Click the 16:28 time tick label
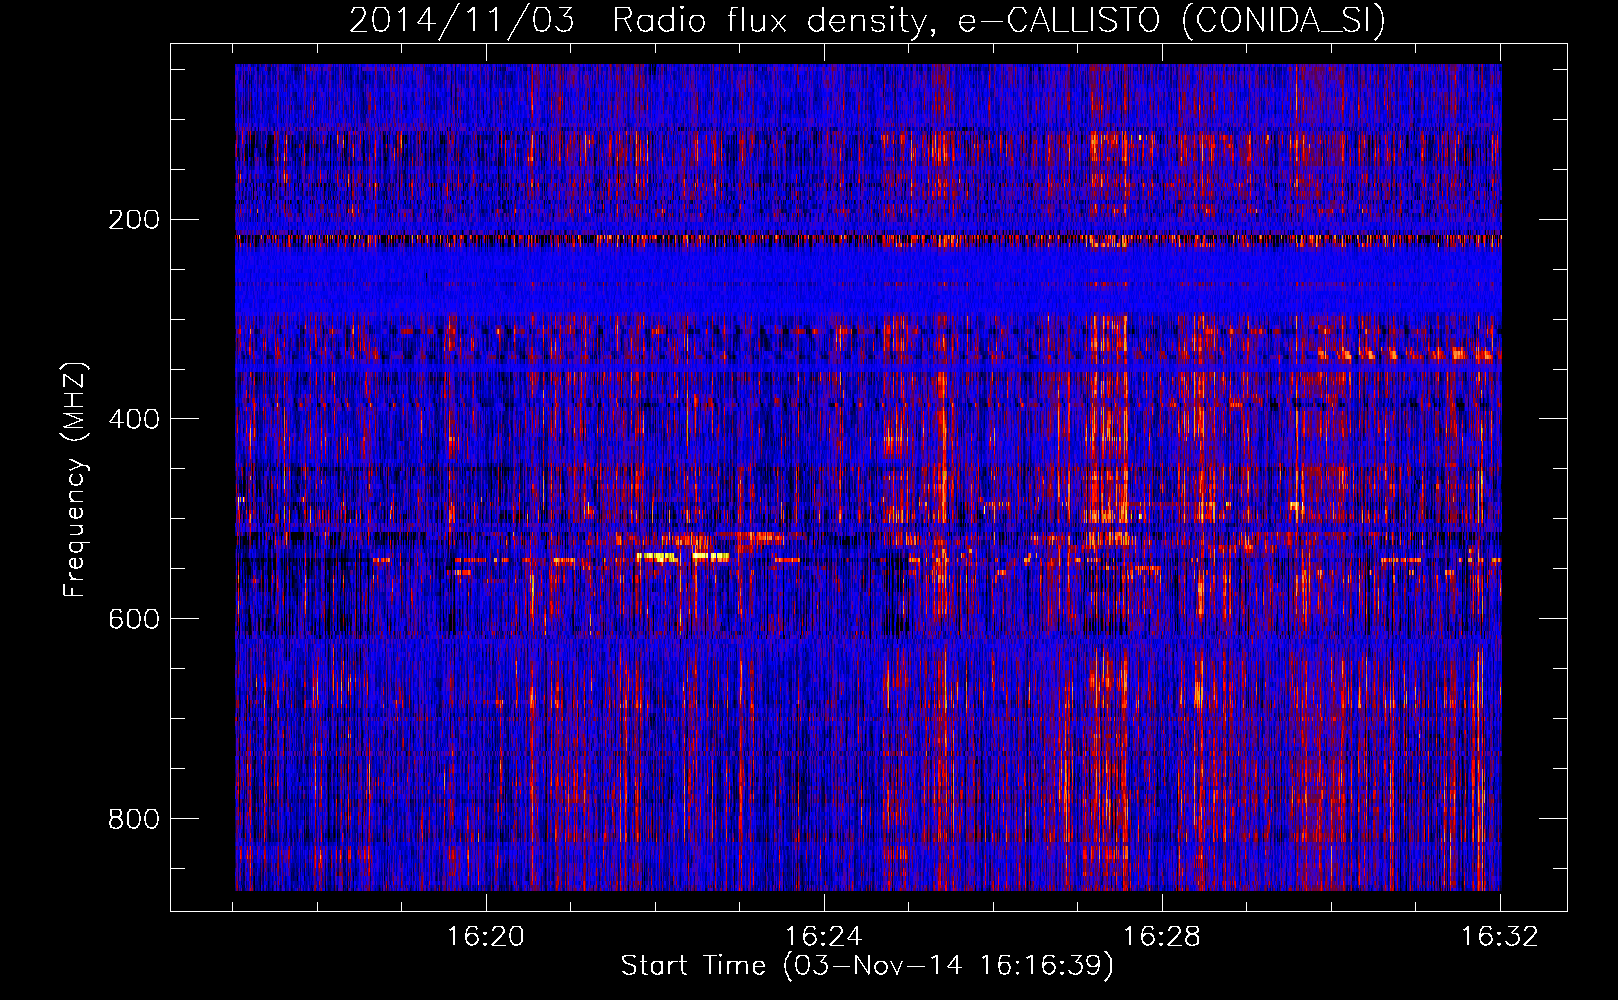The height and width of the screenshot is (1000, 1618). click(1162, 937)
